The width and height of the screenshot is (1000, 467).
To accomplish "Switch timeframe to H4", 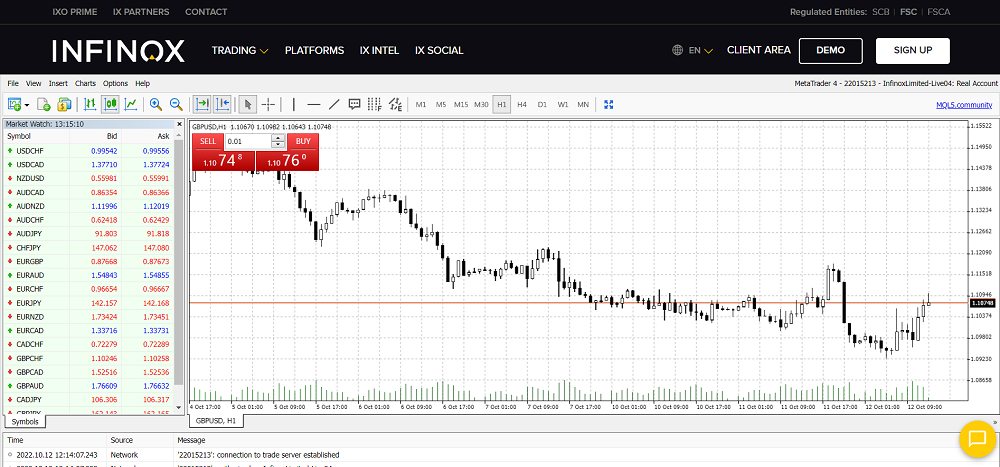I will coord(522,105).
